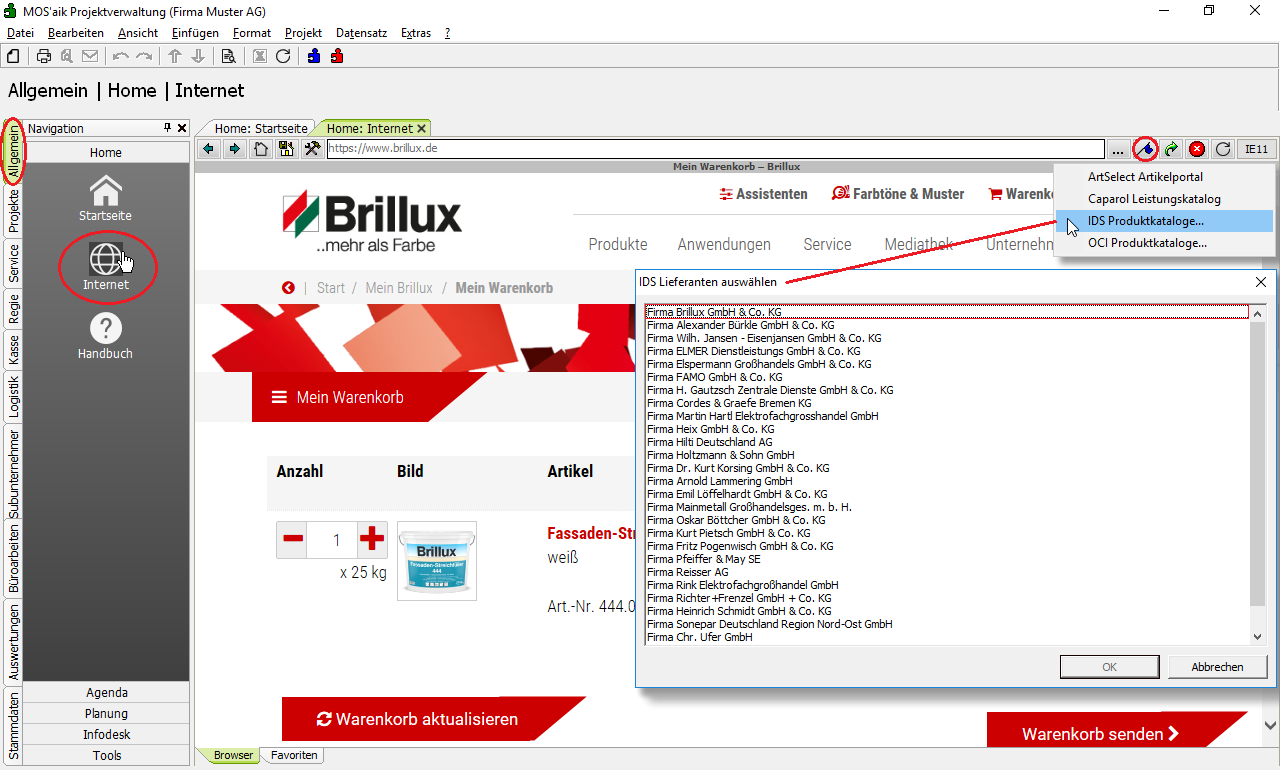The image size is (1280, 770).
Task: Pin the Navigation panel
Action: coord(167,128)
